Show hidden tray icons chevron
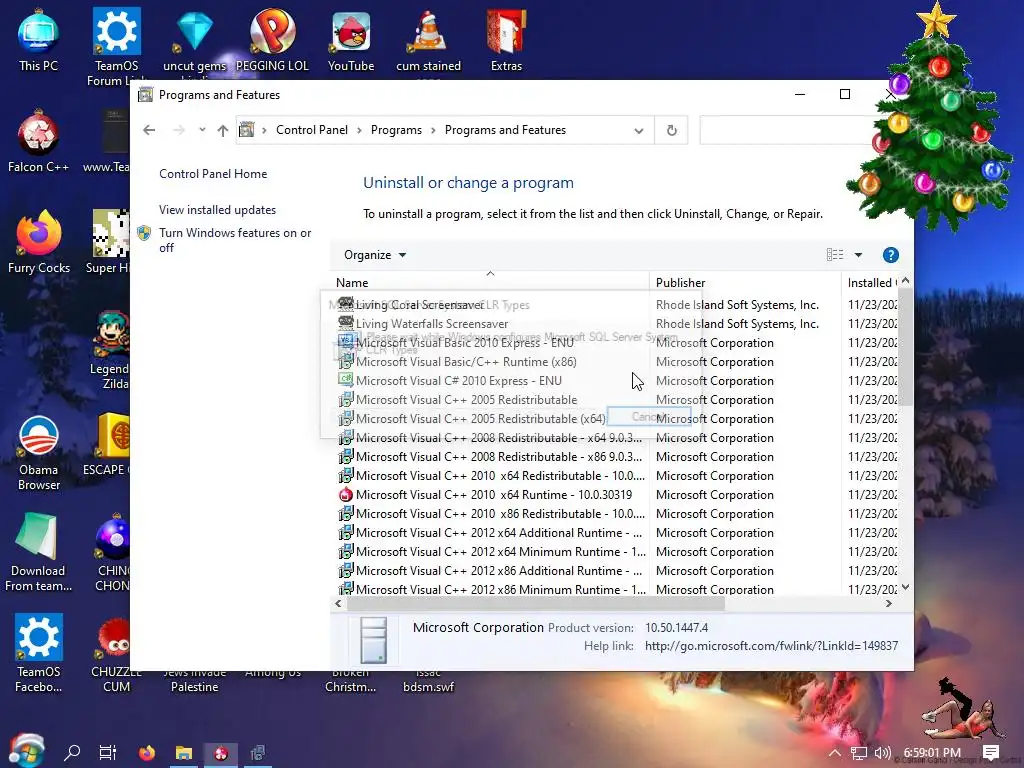Viewport: 1024px width, 768px height. pos(835,753)
